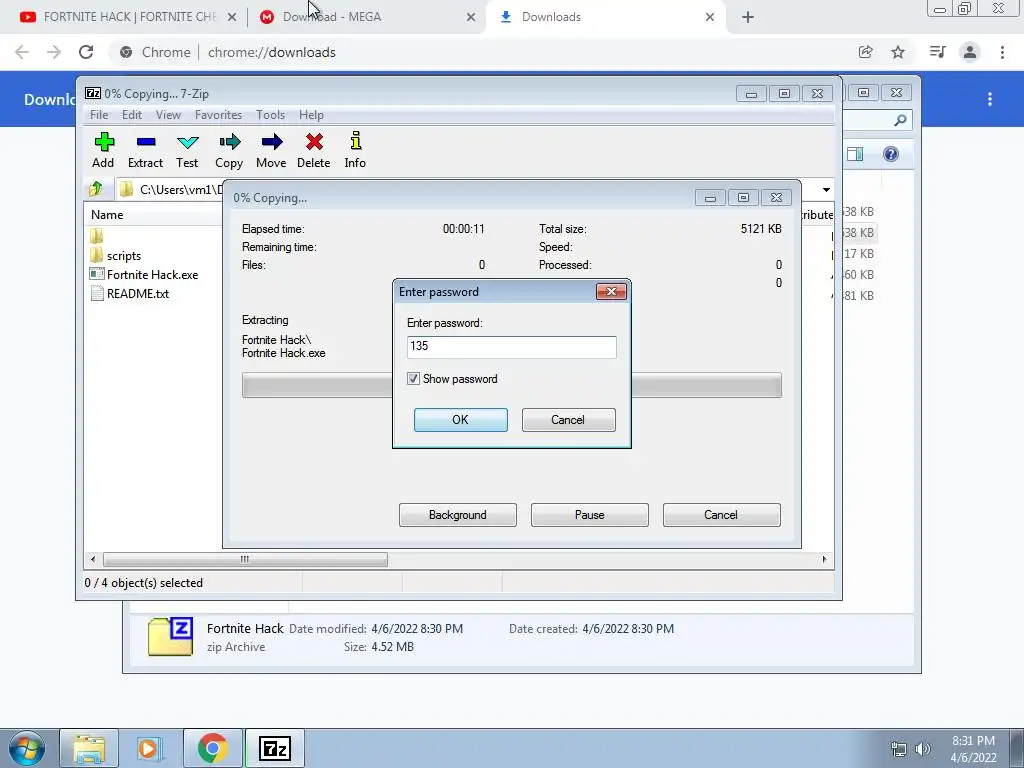Click the Chrome address bar

pyautogui.click(x=483, y=52)
